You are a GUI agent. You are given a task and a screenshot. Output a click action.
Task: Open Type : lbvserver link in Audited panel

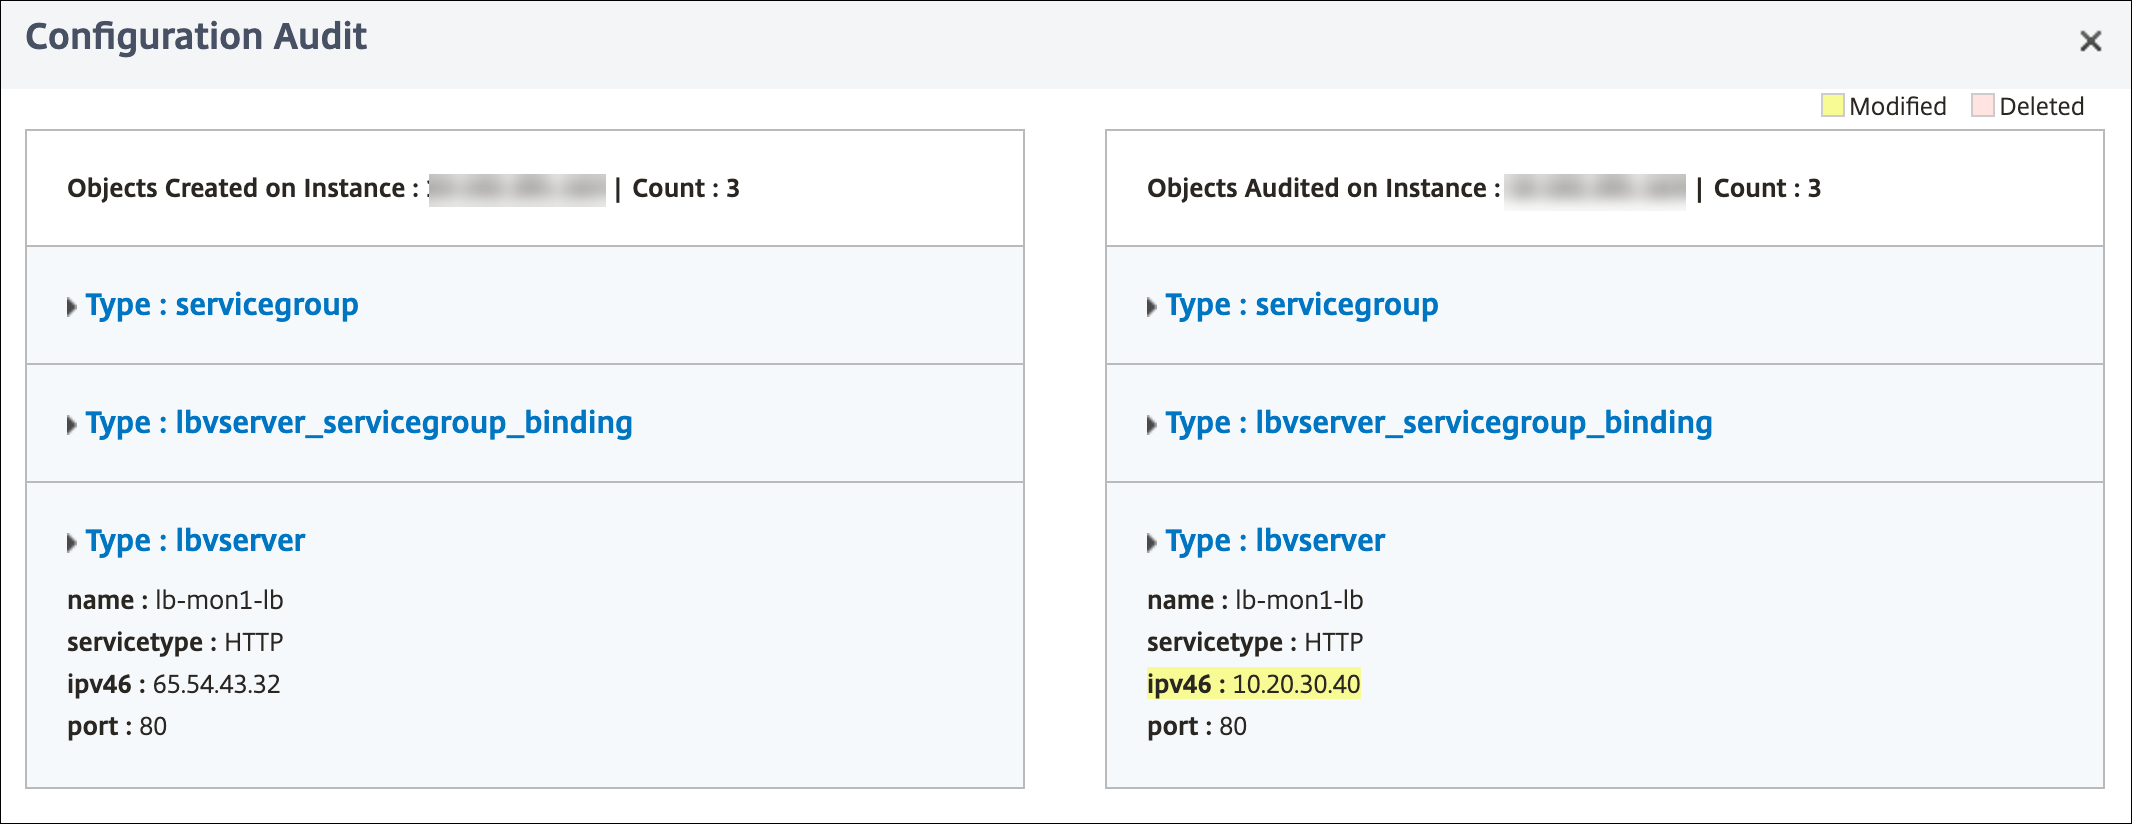tap(1275, 541)
